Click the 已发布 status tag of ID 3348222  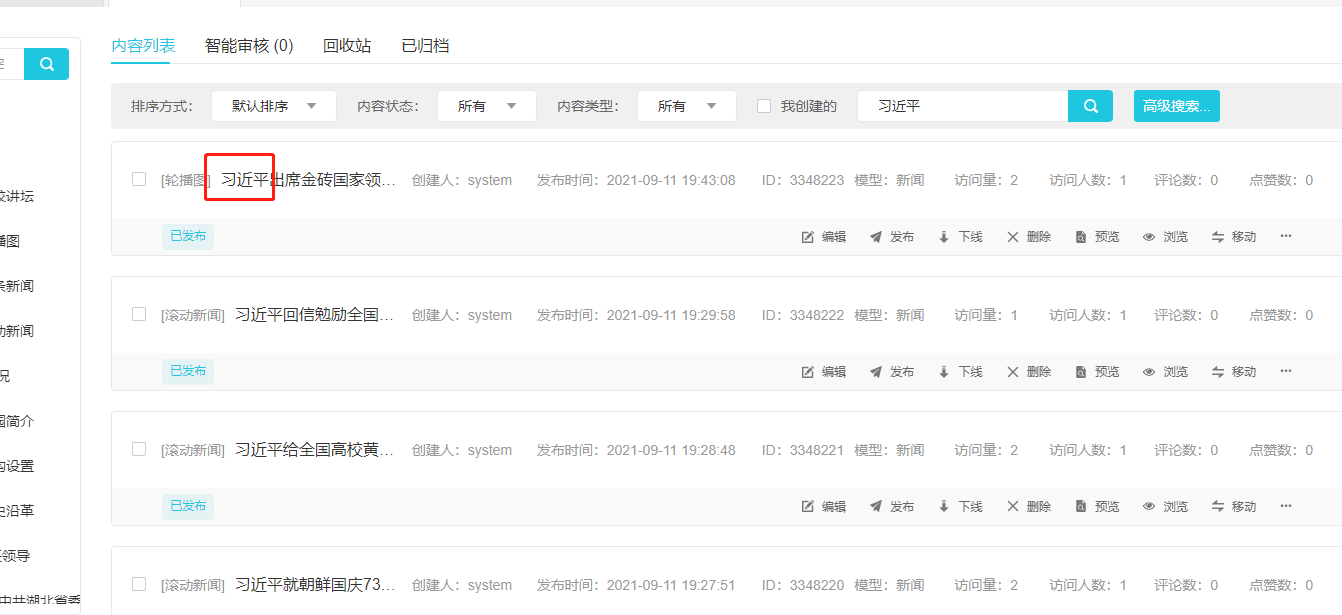coord(188,371)
